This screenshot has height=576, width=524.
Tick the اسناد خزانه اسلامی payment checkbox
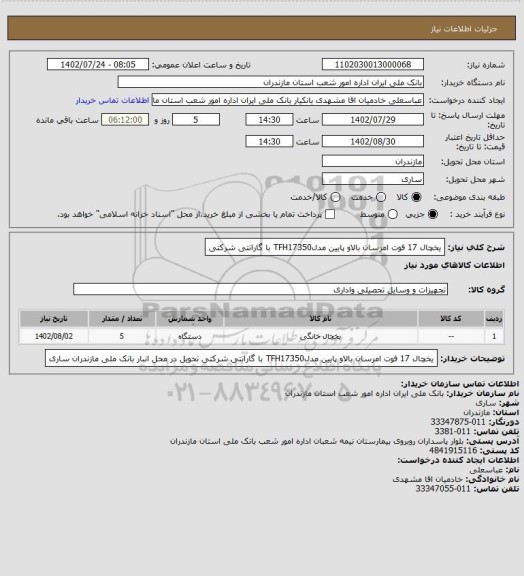pos(330,214)
